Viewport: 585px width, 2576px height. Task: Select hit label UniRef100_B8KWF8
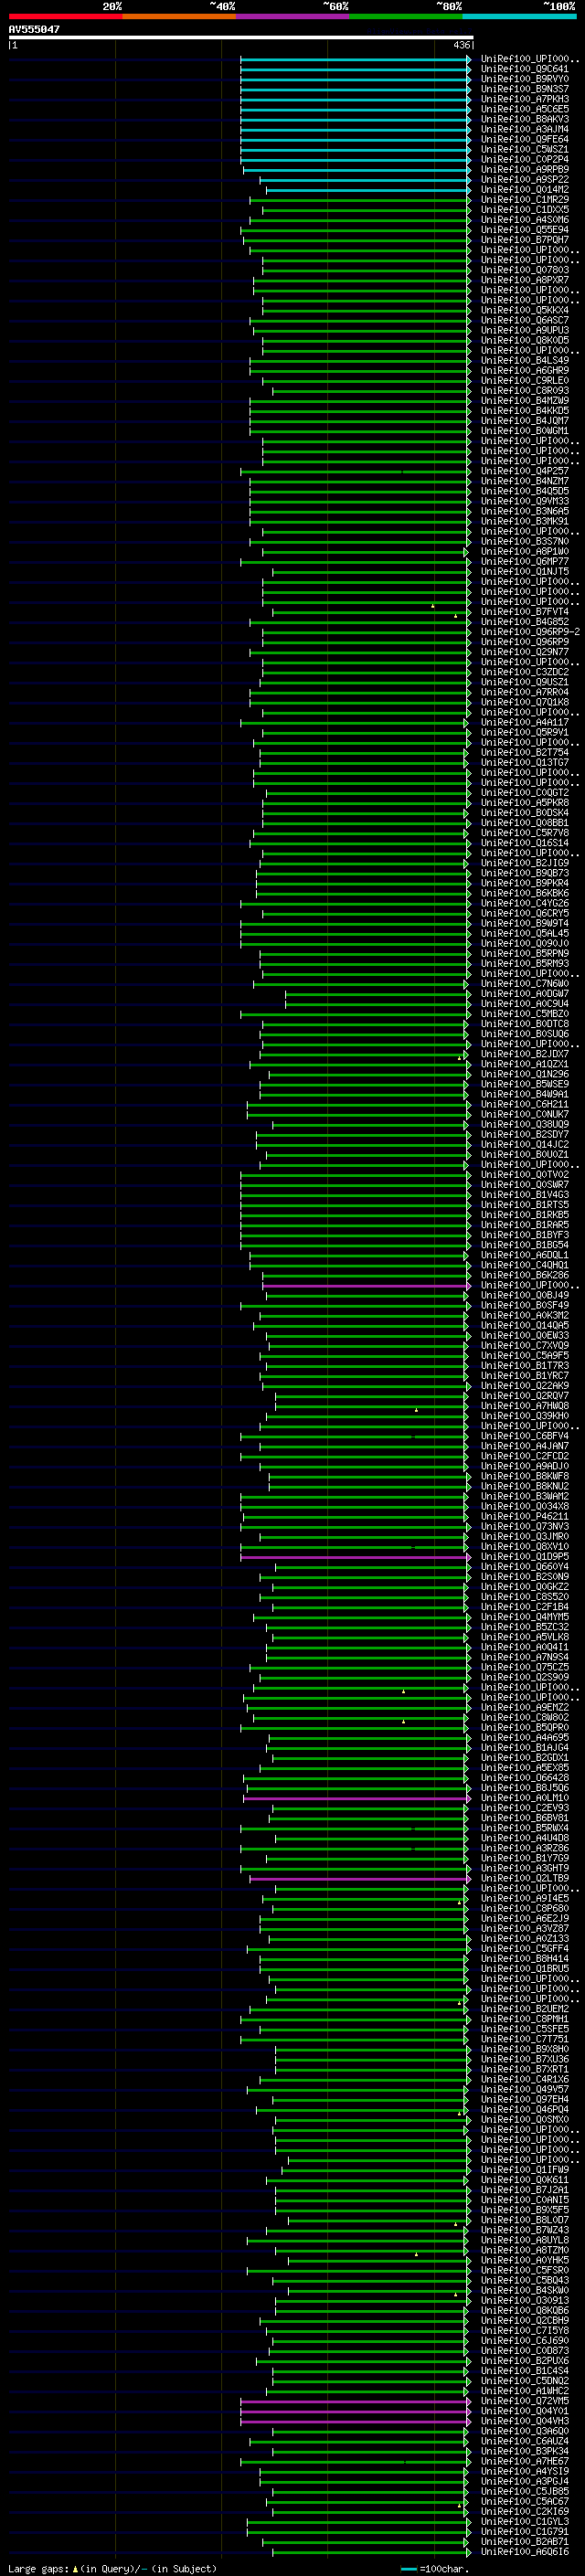(524, 1476)
